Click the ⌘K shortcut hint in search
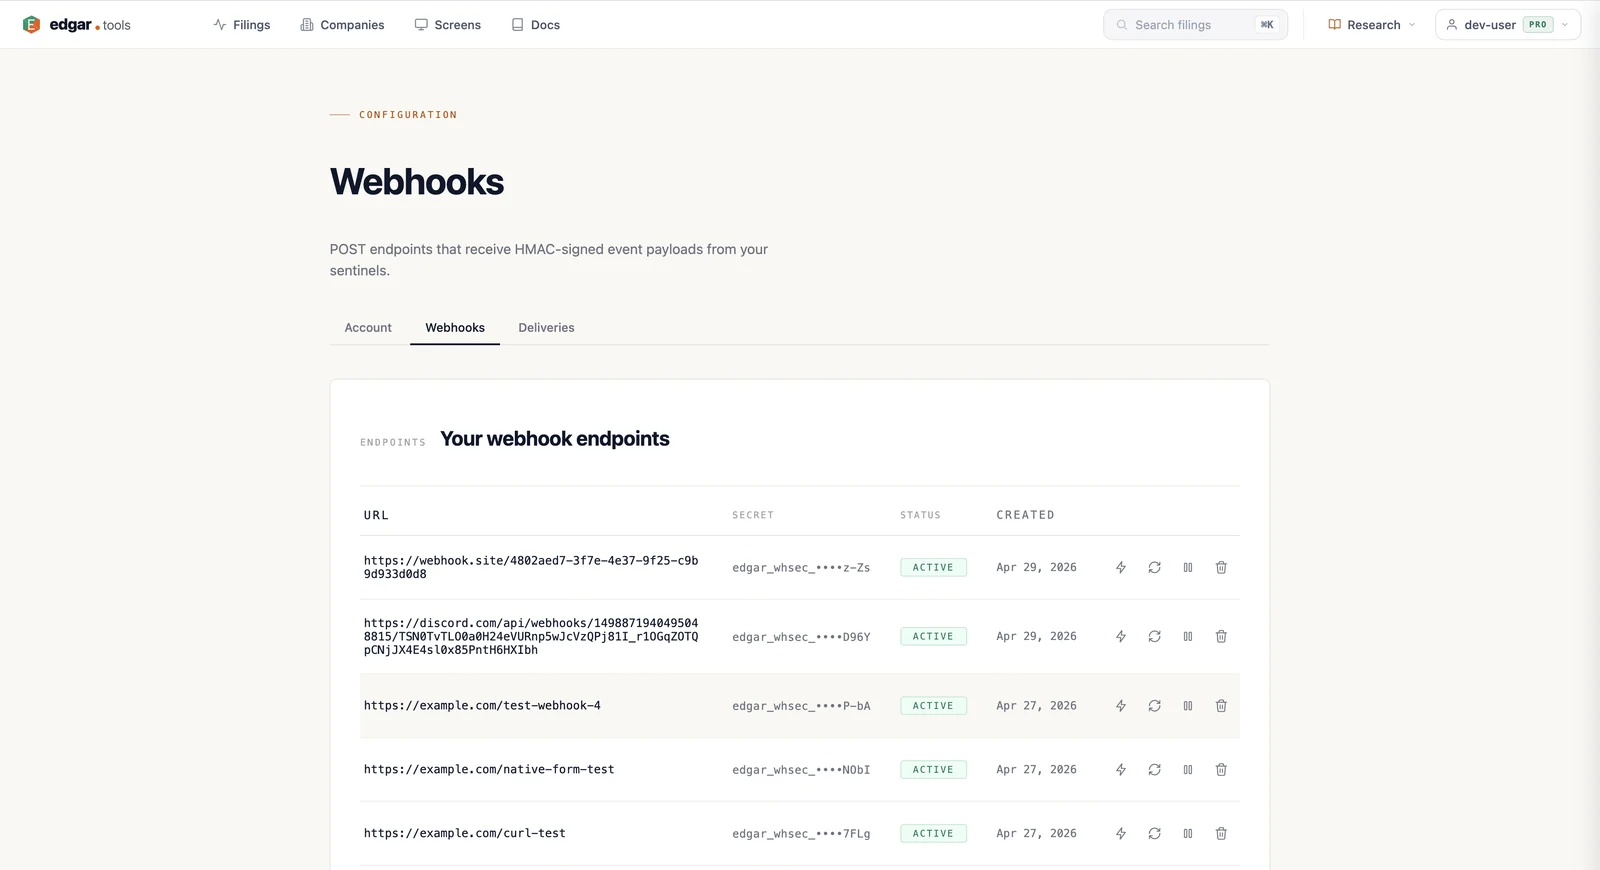 coord(1267,25)
